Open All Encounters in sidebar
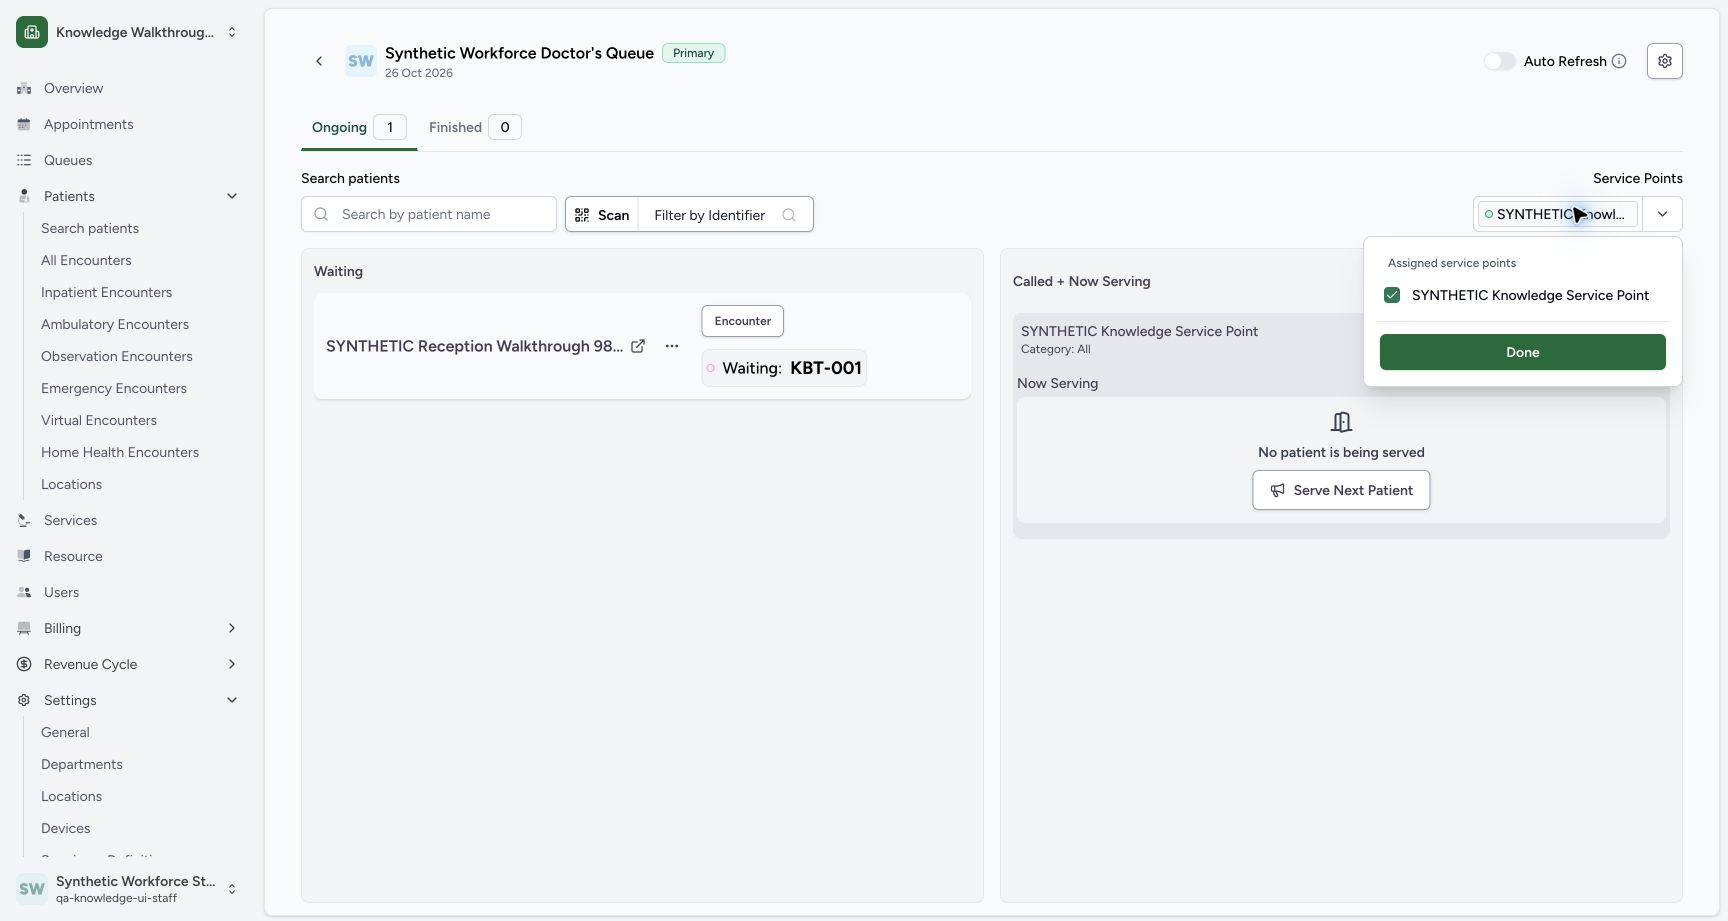The image size is (1728, 921). coord(86,260)
